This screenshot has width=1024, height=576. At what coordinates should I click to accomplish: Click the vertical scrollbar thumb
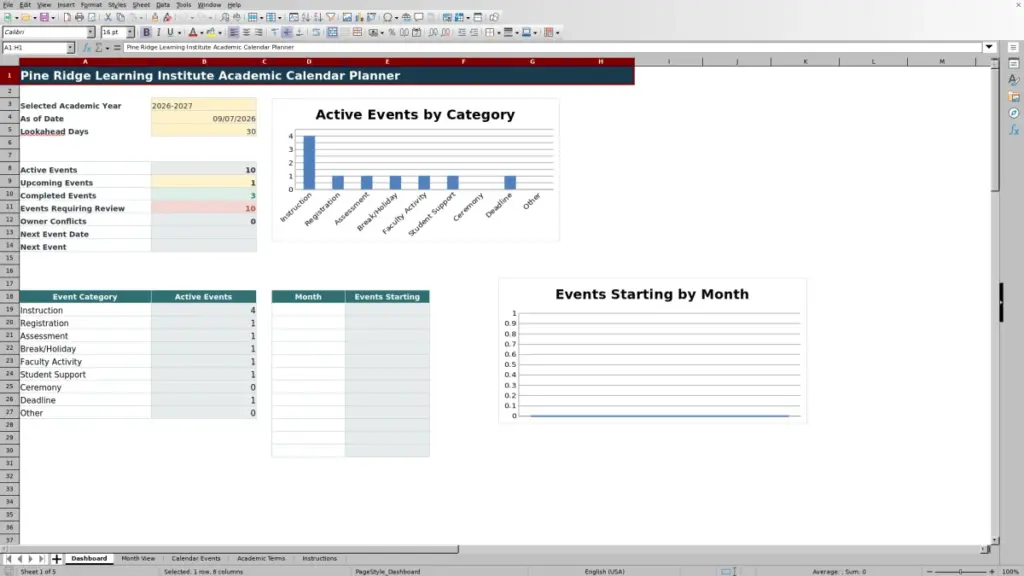tap(995, 129)
